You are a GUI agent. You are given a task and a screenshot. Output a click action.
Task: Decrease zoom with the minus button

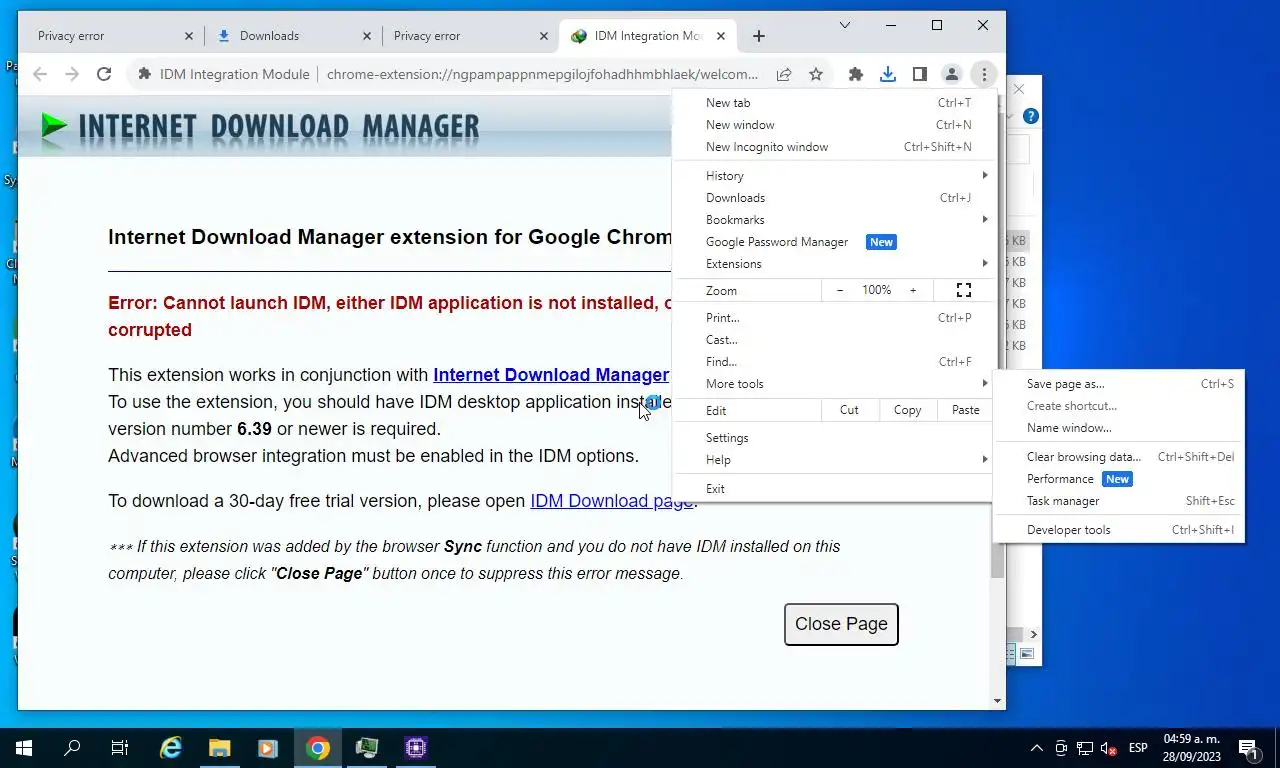pyautogui.click(x=840, y=290)
